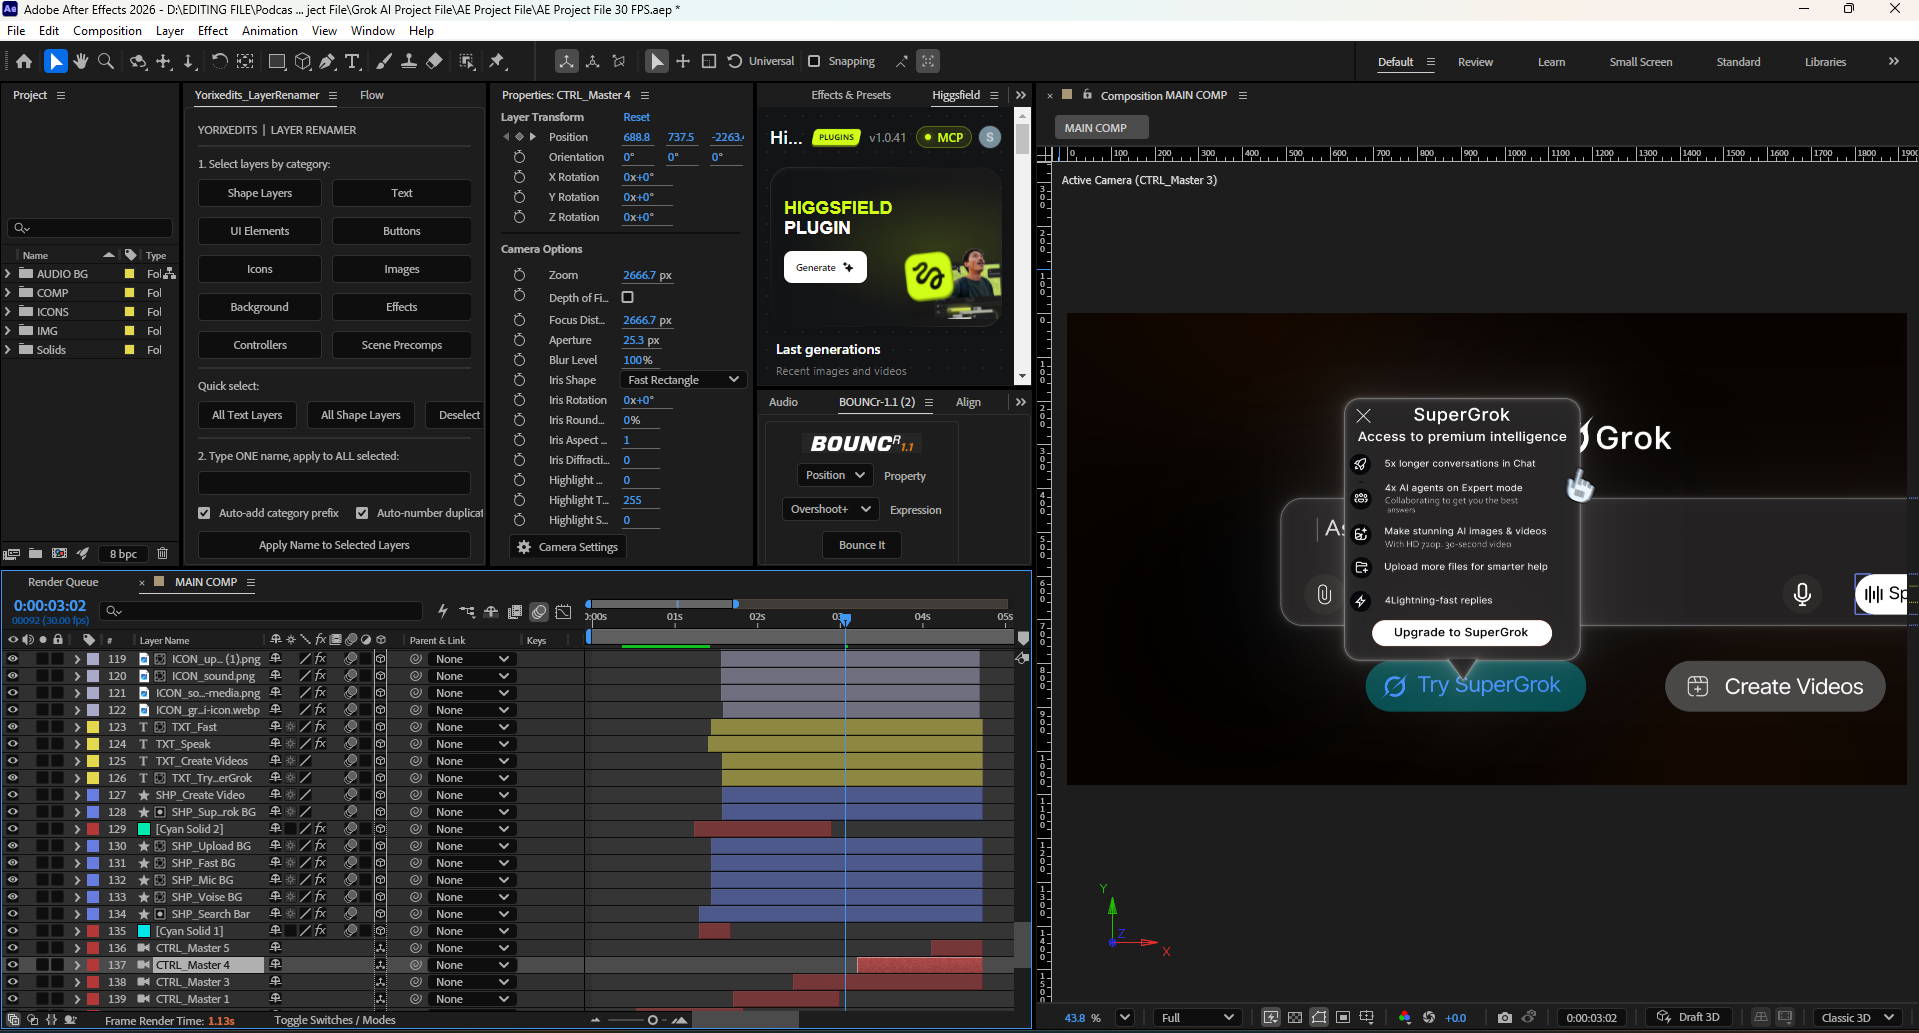Click the yellow label swatch of COMP folder
The height and width of the screenshot is (1033, 1919).
coord(129,293)
